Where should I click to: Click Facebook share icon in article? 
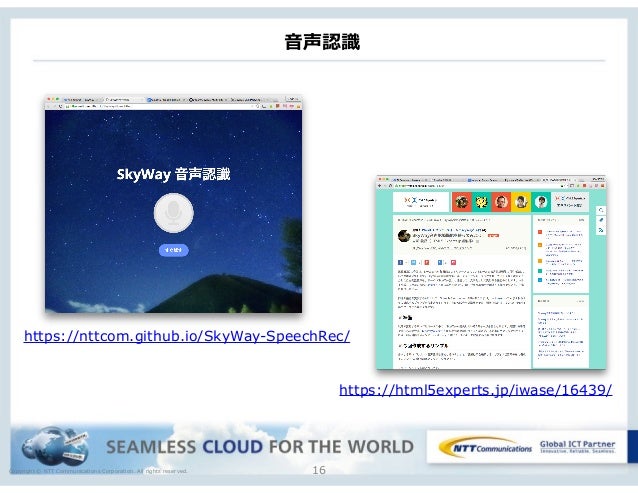coord(400,263)
